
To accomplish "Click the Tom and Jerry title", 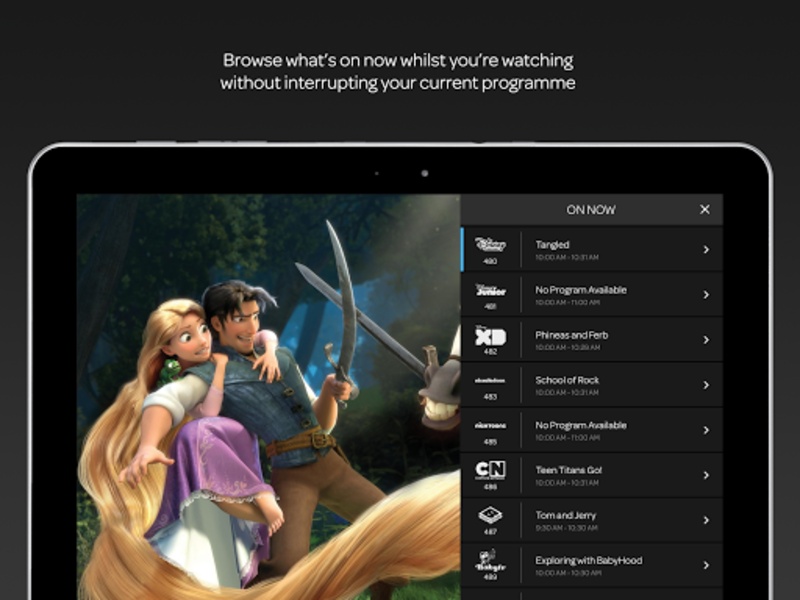I will [x=565, y=515].
